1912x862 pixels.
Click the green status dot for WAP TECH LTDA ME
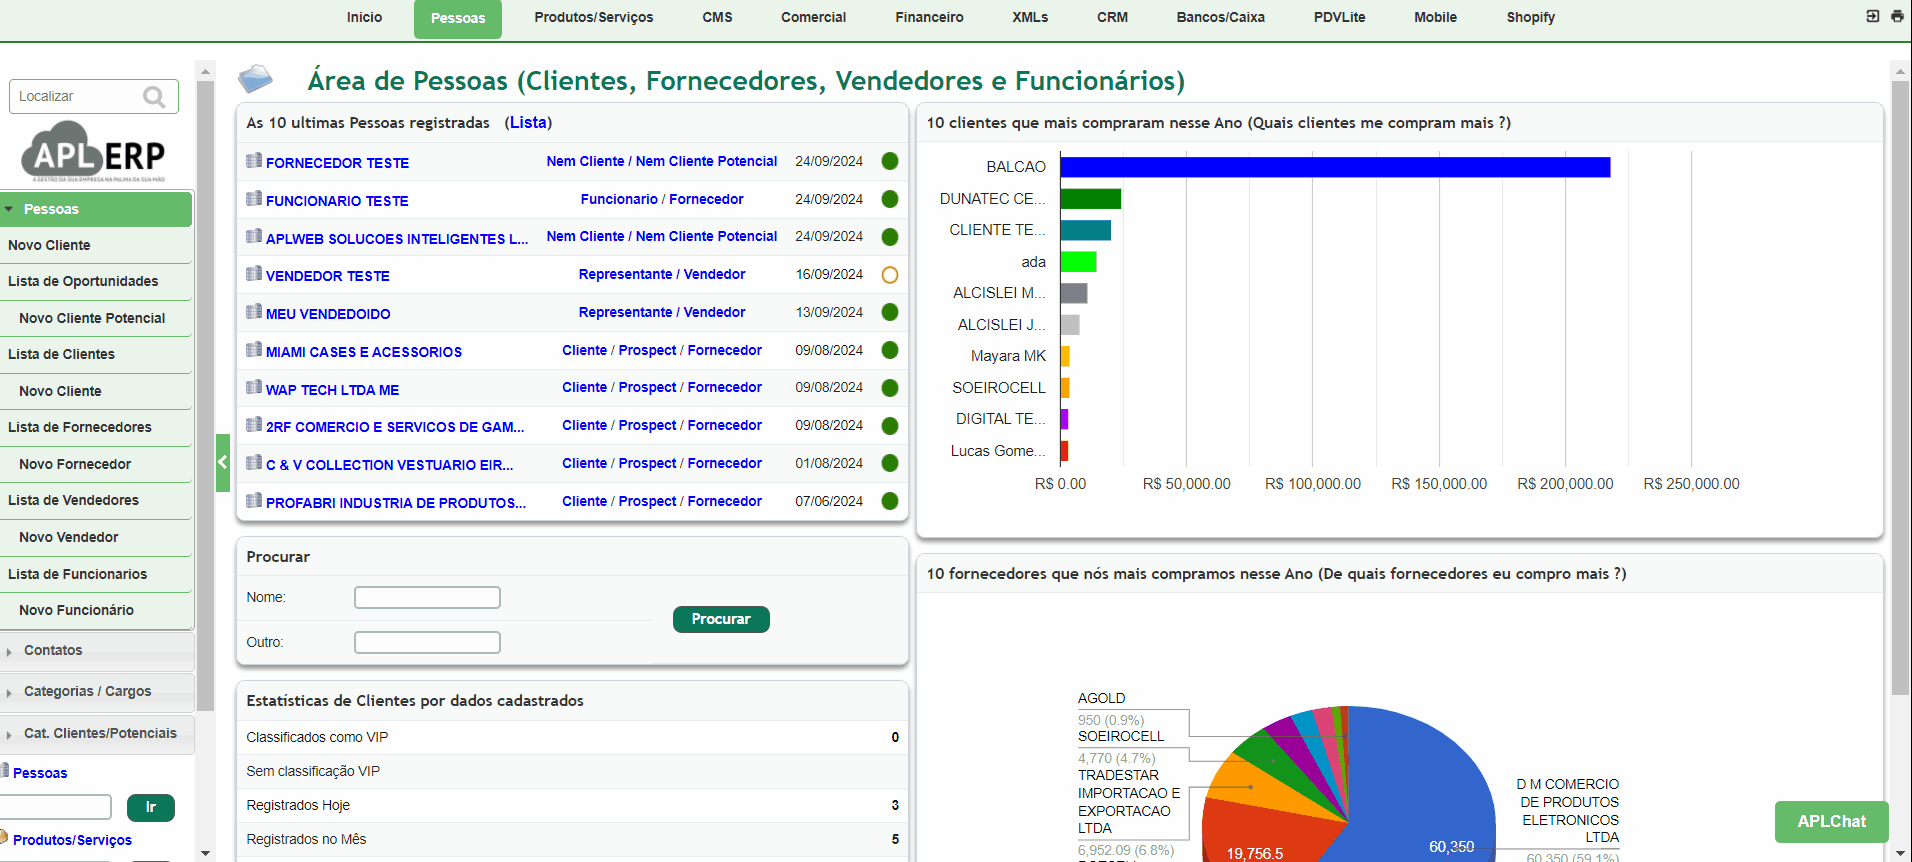tap(890, 388)
